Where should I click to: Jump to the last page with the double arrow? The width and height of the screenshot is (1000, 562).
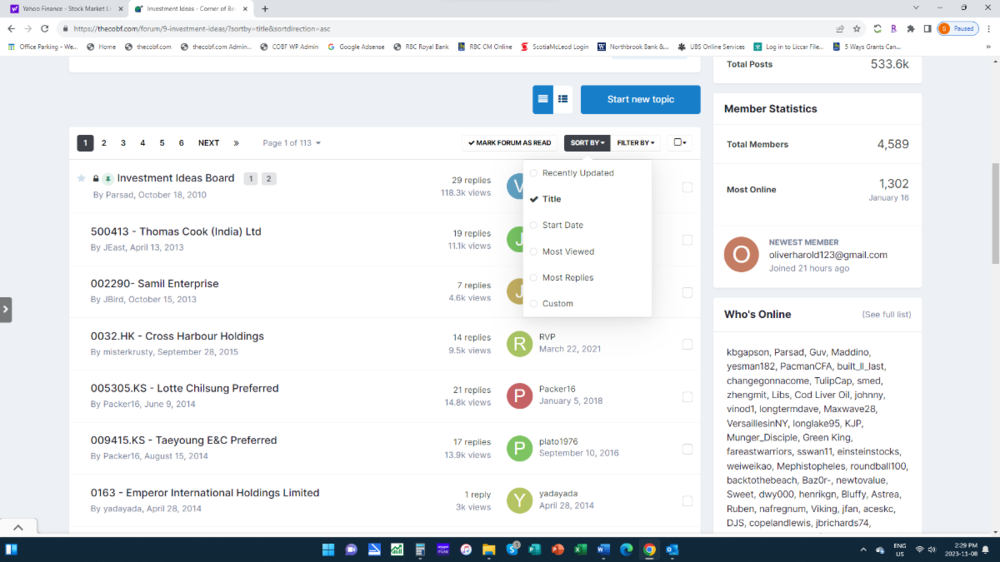pos(236,143)
